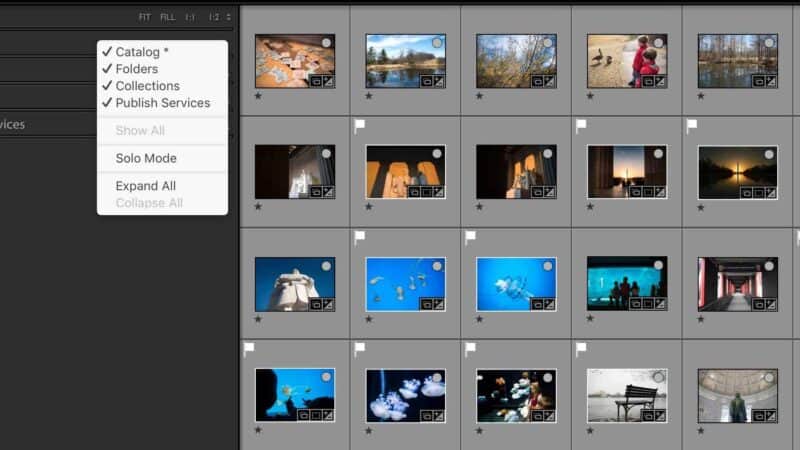Click collection badge on puzzle photo
This screenshot has width=800, height=450.
click(x=316, y=81)
